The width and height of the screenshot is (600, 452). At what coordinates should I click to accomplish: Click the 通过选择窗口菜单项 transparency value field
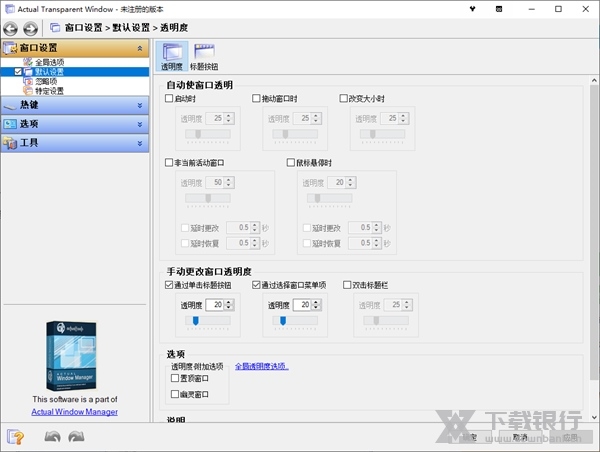[302, 305]
